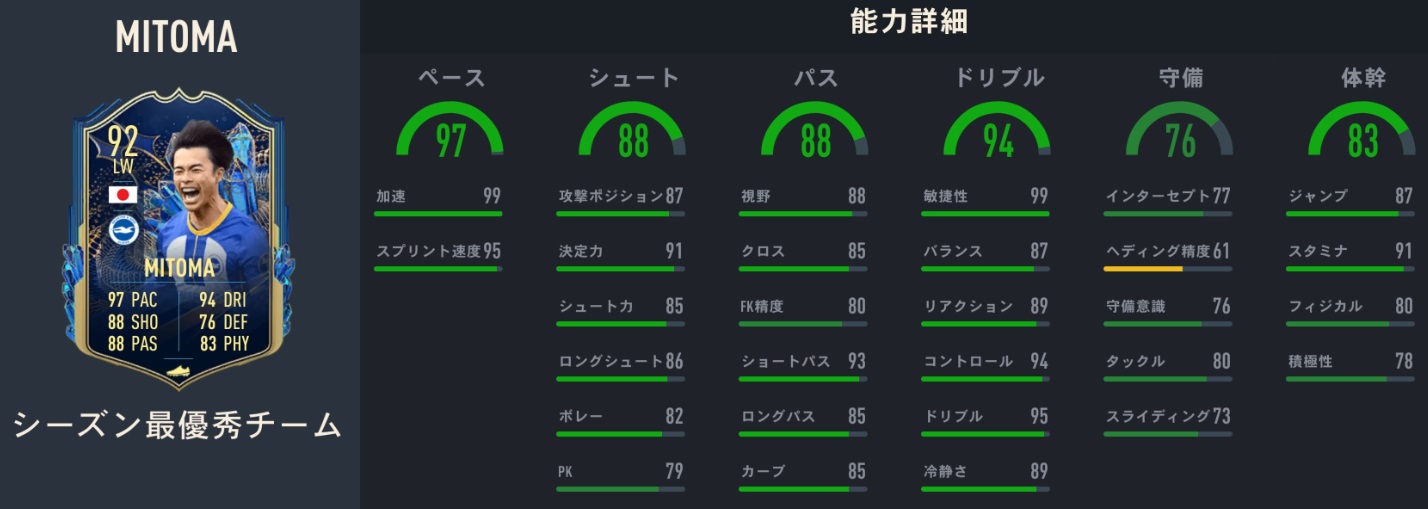Select the ショートパス 93 stat row
1428x509 pixels.
click(x=803, y=362)
